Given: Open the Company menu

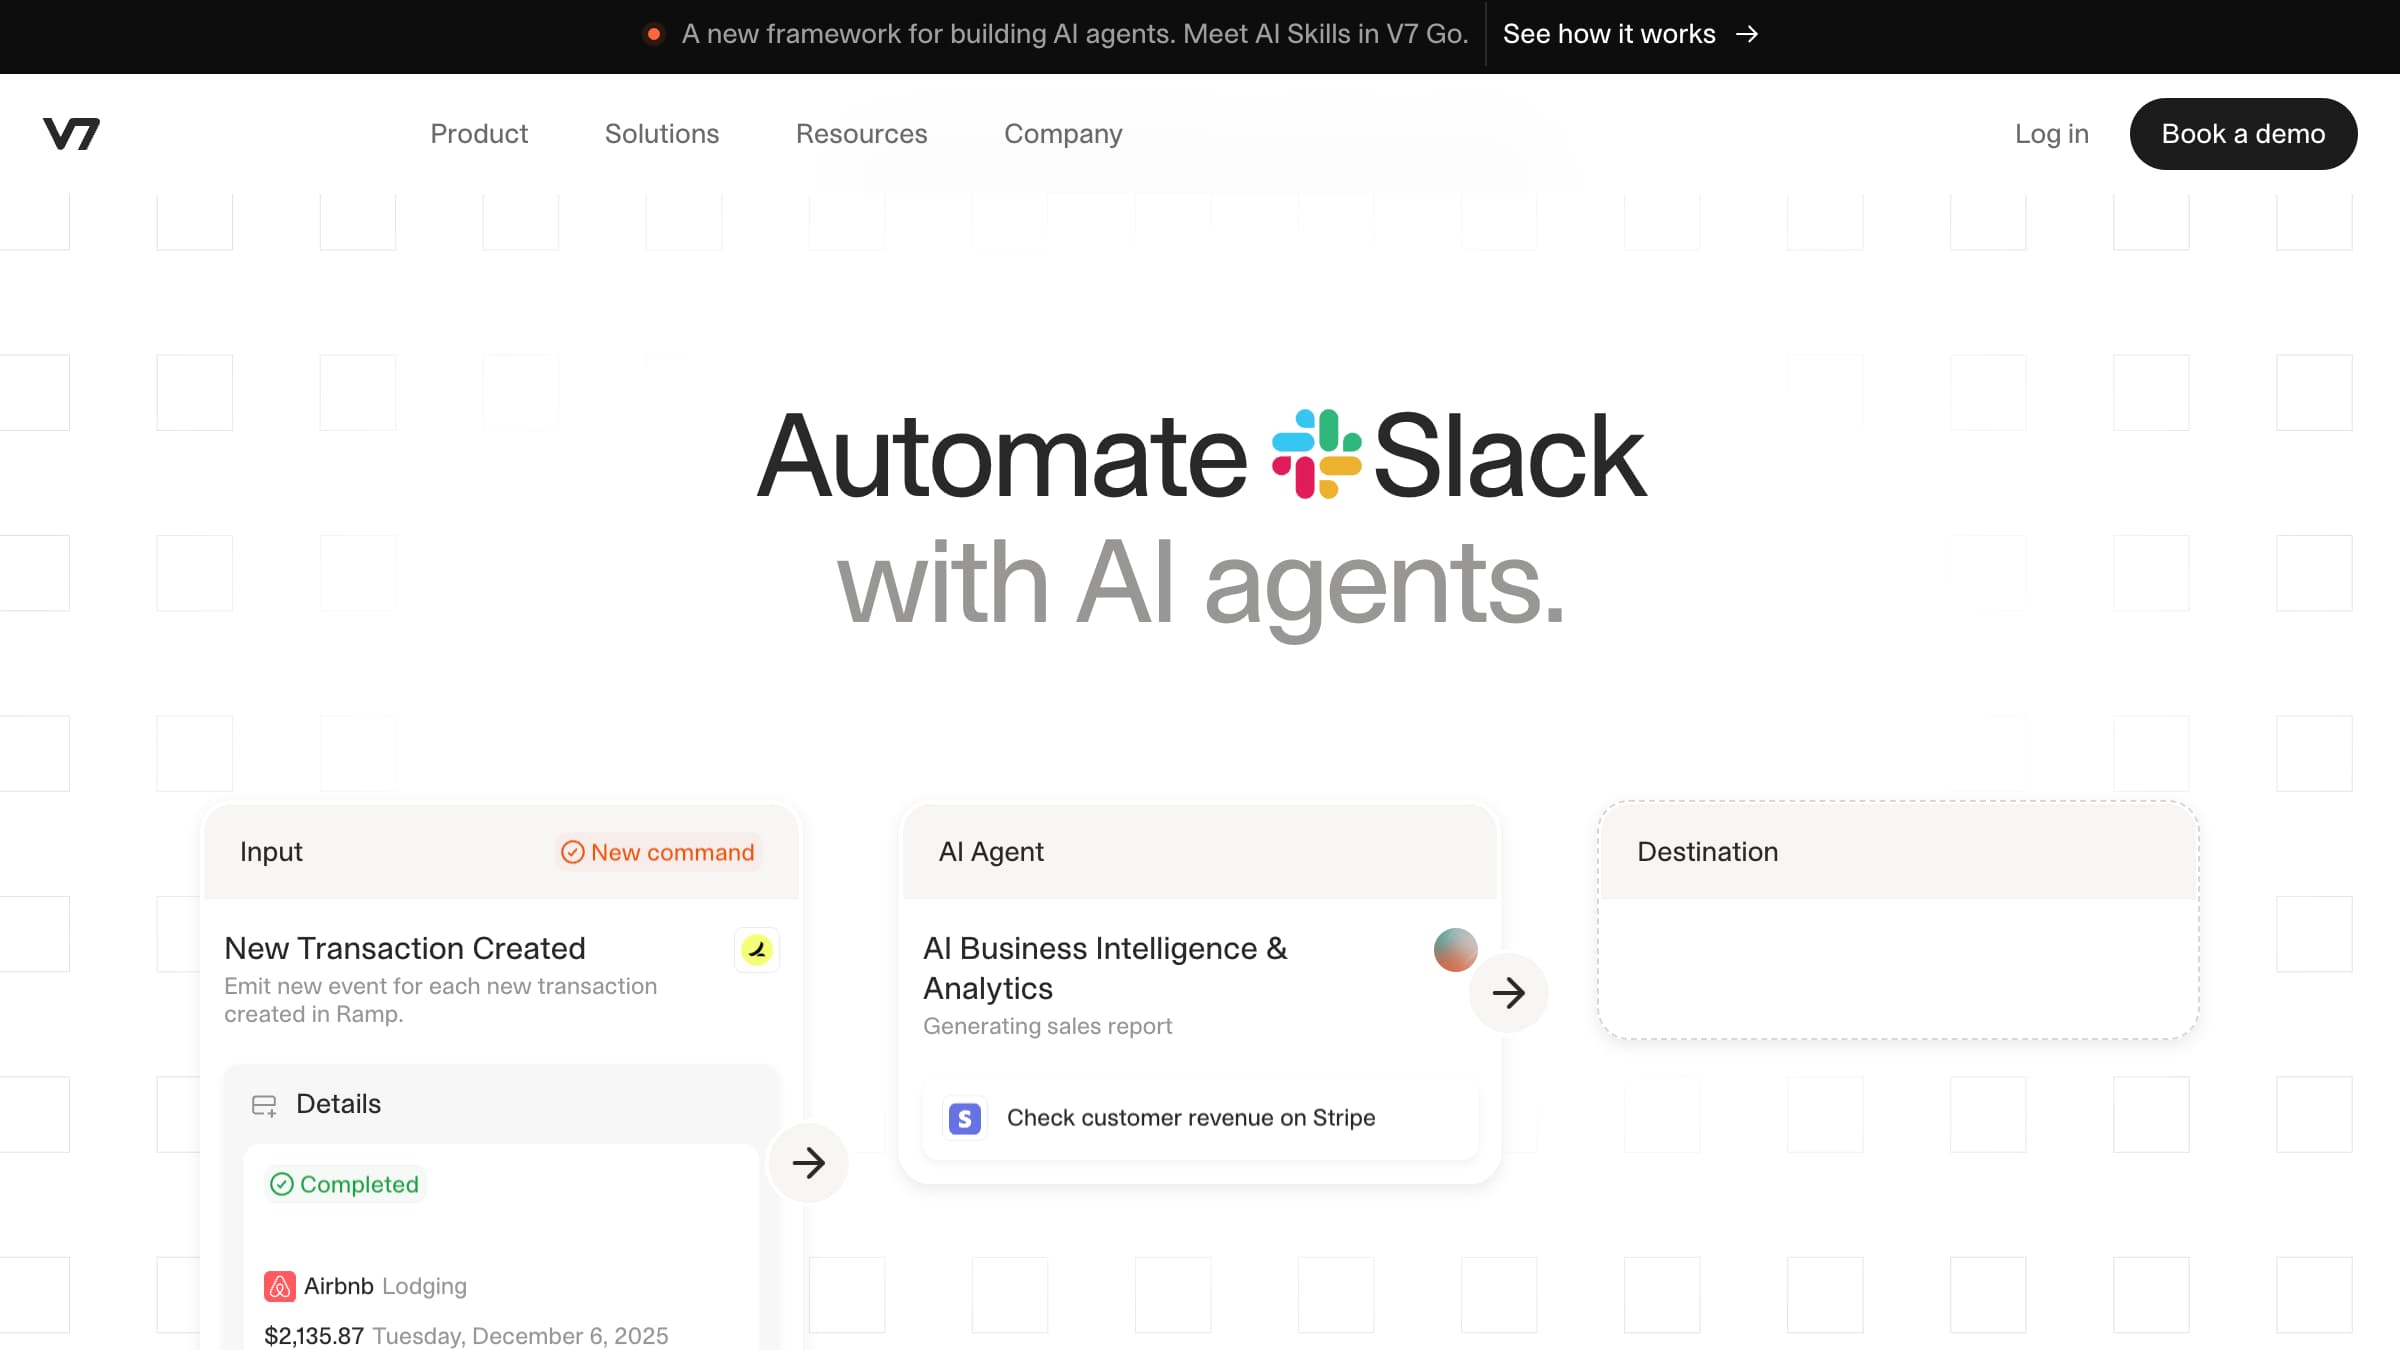Looking at the screenshot, I should click(x=1063, y=134).
